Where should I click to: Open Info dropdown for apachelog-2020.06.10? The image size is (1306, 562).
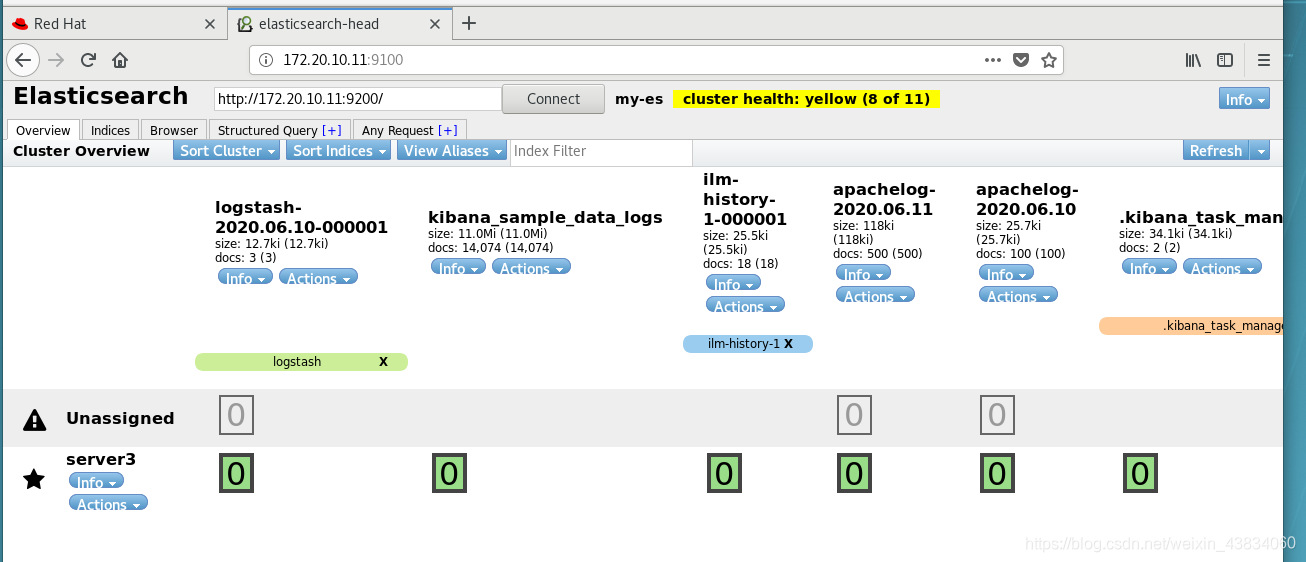click(1006, 273)
